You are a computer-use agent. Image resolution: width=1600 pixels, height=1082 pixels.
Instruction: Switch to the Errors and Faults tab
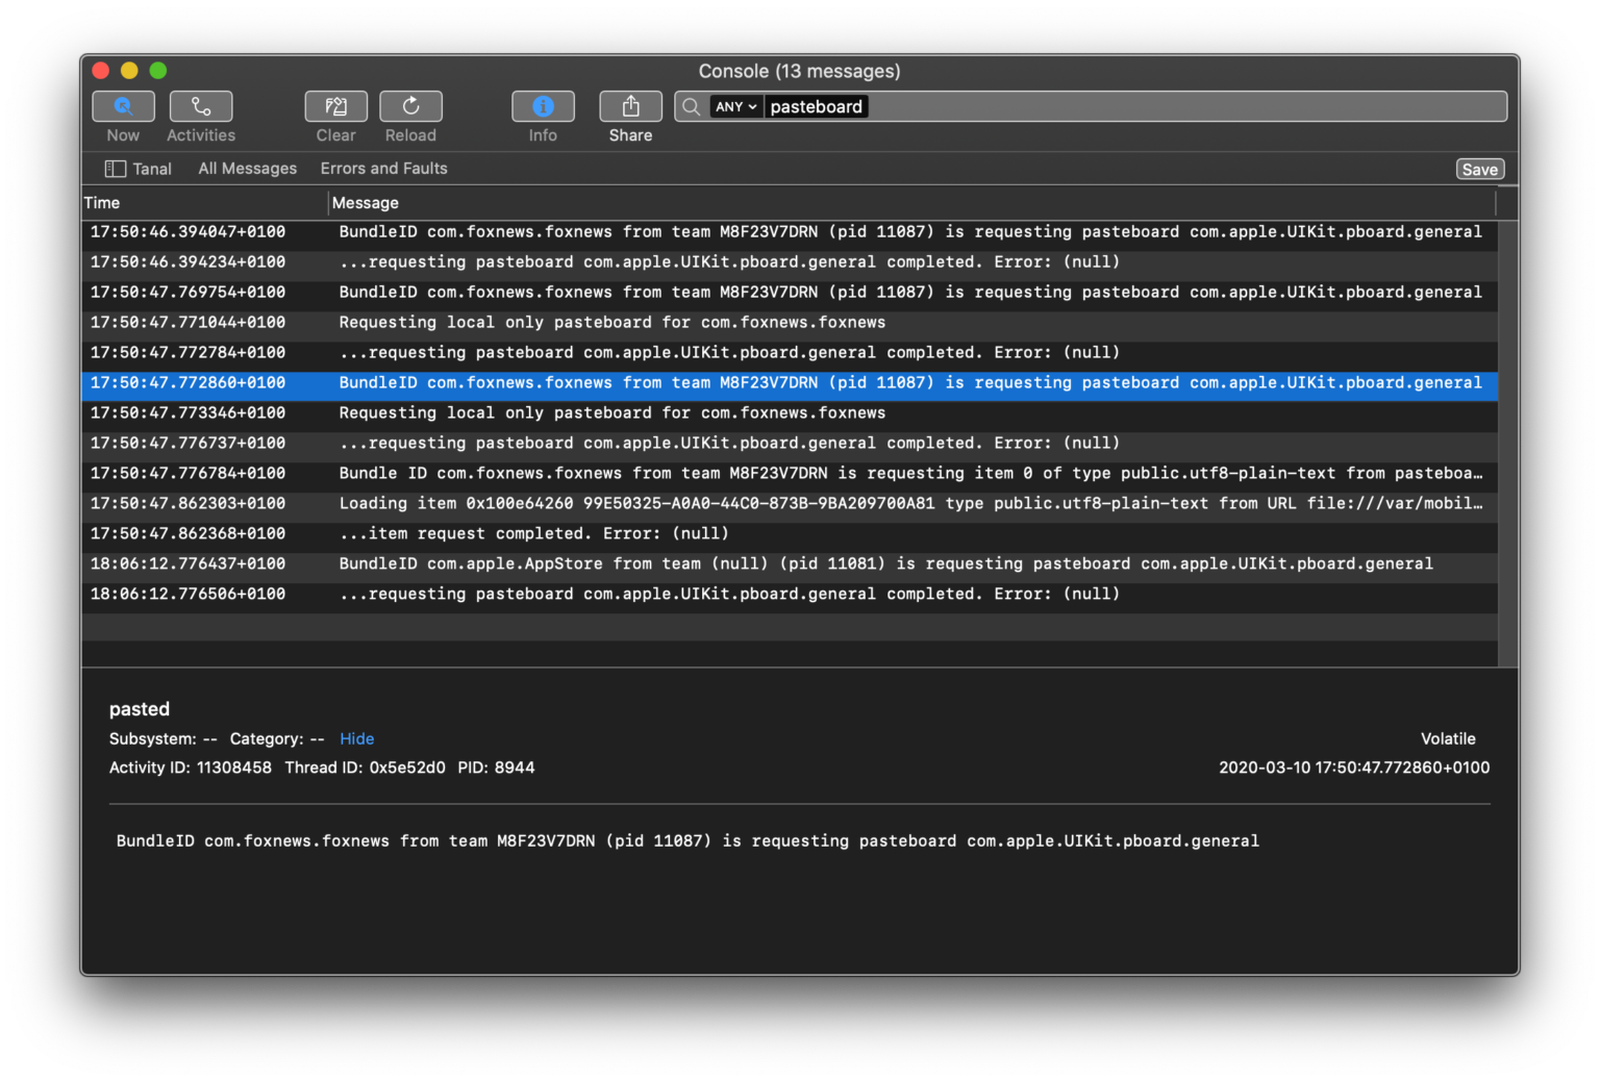[x=383, y=168]
